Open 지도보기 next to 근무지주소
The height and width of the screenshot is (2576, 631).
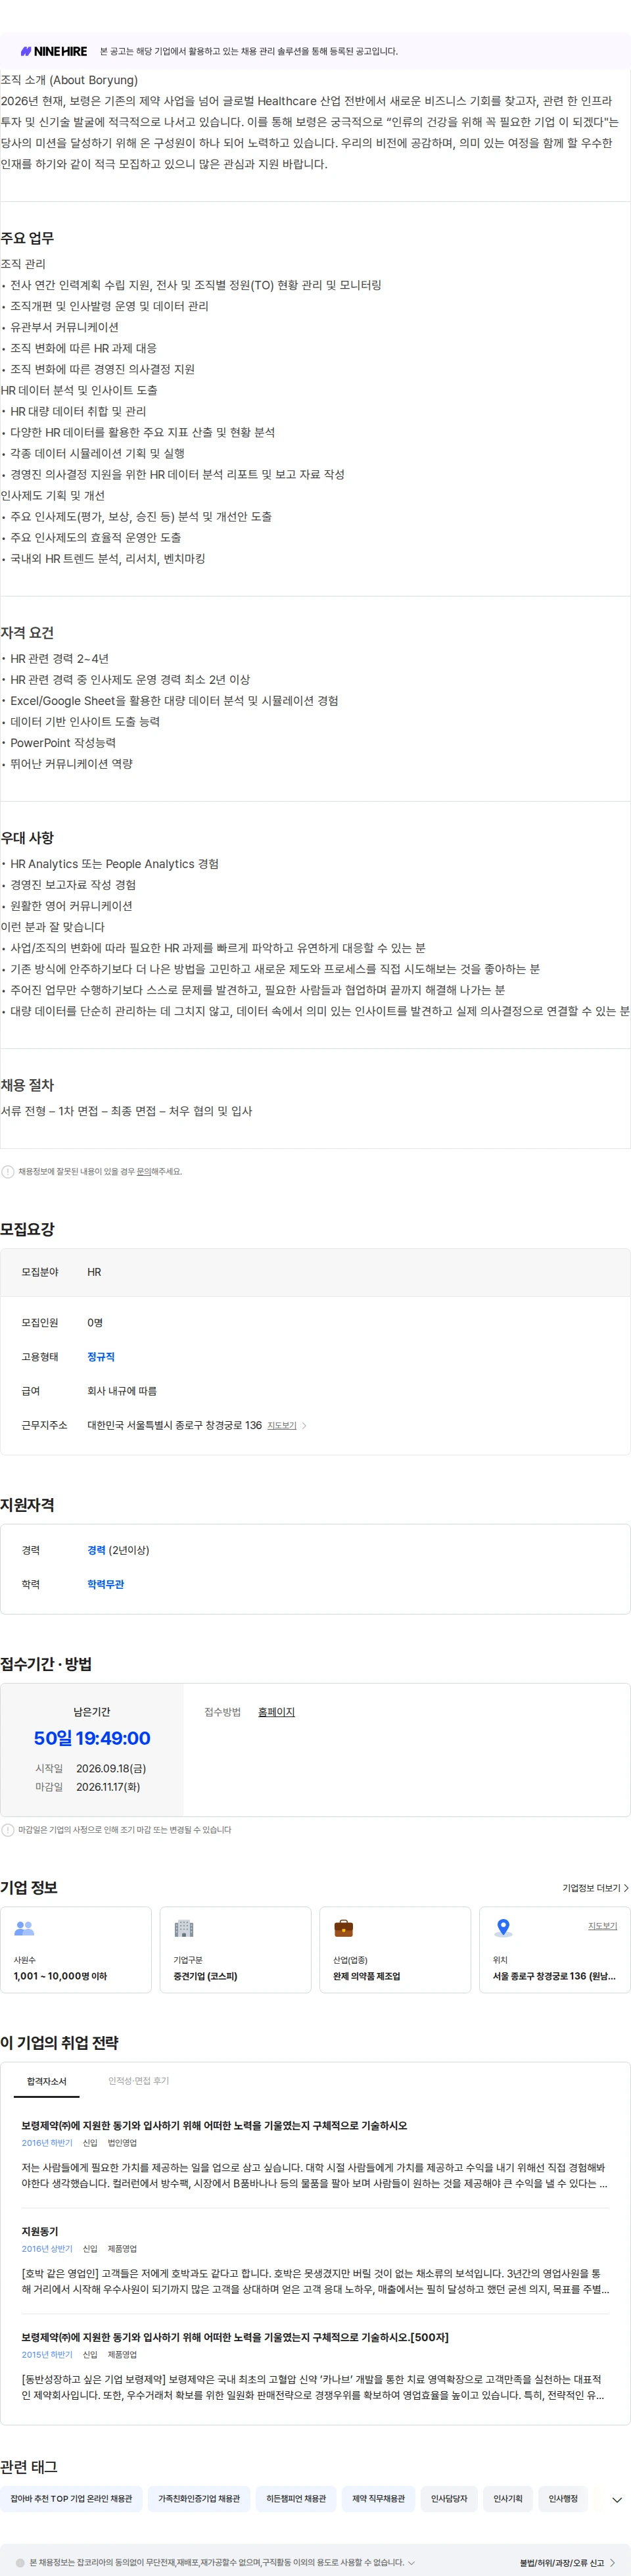(281, 1425)
